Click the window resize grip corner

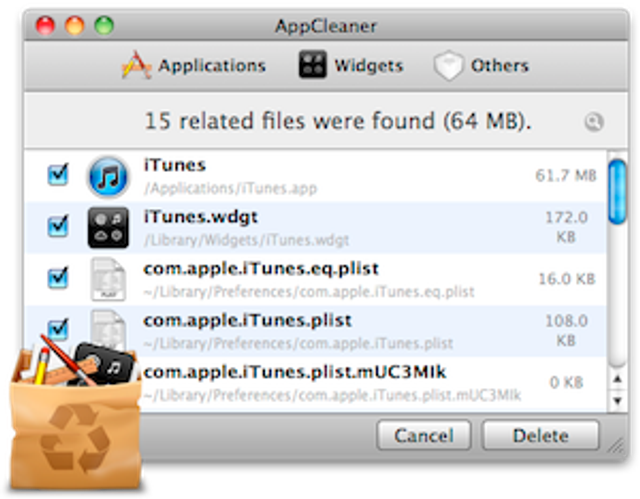point(616,446)
